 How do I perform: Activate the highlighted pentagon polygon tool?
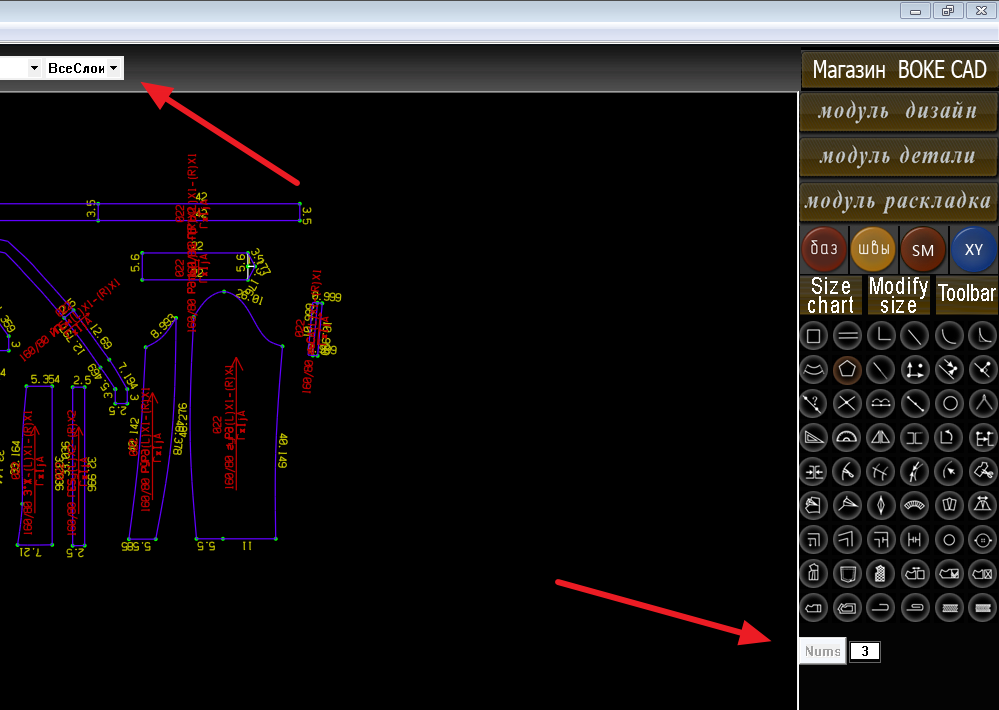(x=847, y=370)
